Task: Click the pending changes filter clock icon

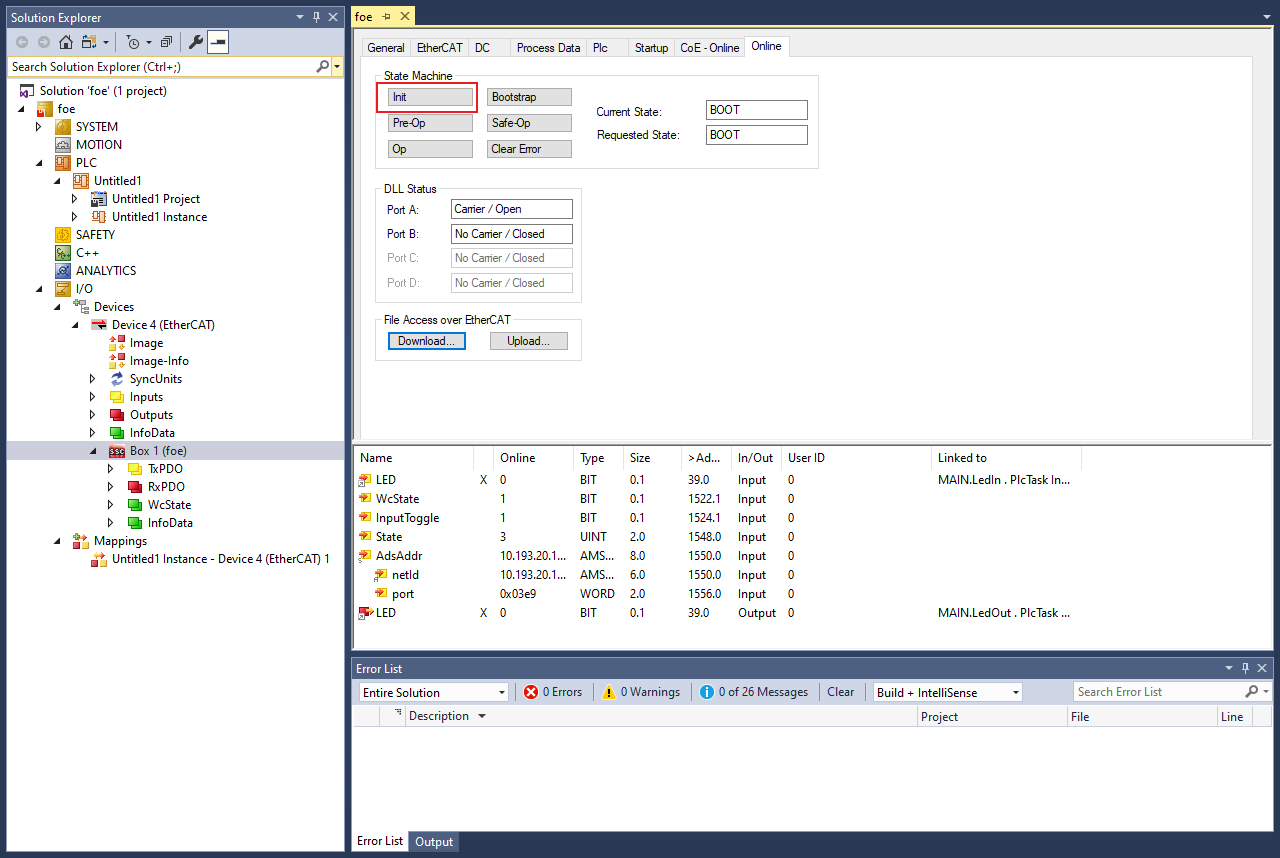Action: 133,42
